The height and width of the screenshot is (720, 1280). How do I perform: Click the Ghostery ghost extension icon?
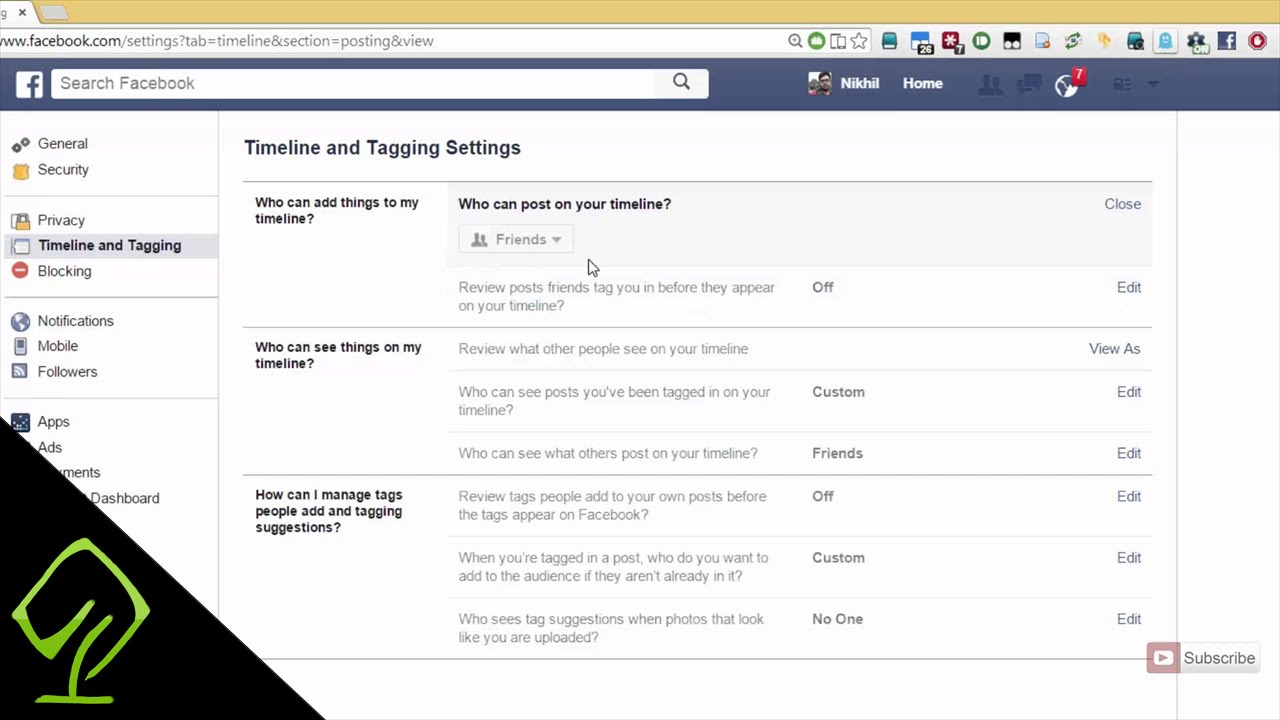[x=1165, y=41]
